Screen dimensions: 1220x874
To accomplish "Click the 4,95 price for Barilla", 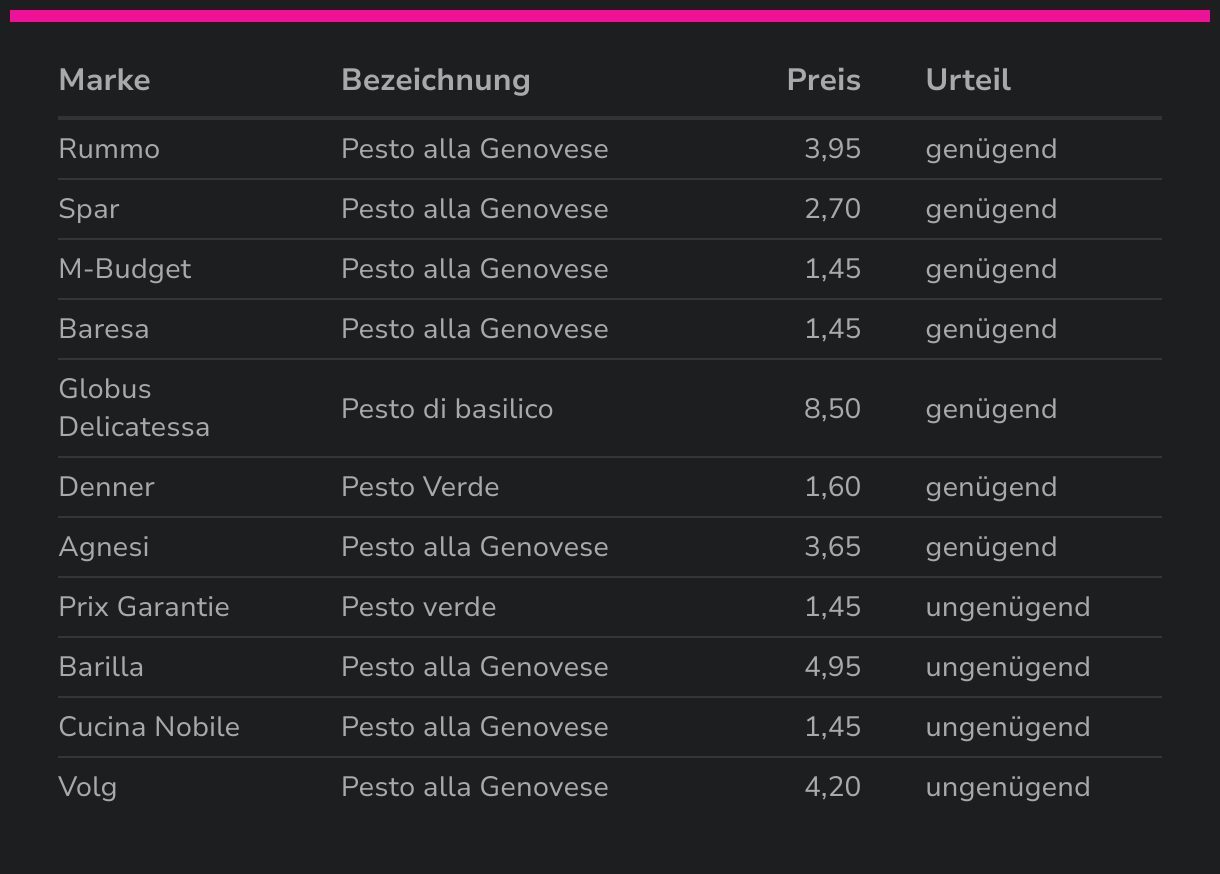I will pos(832,667).
